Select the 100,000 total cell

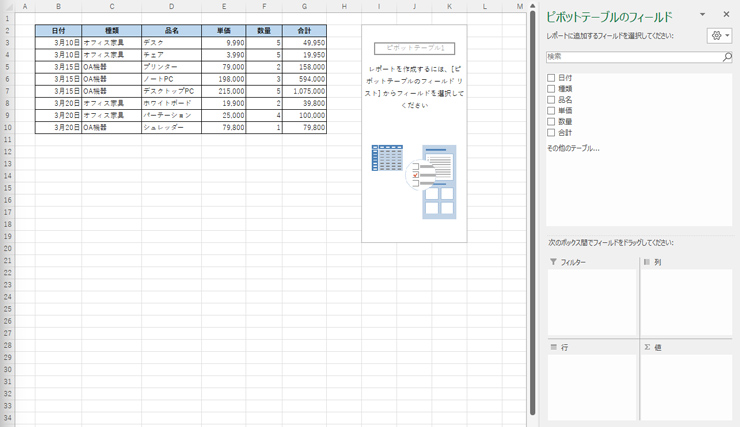(304, 116)
